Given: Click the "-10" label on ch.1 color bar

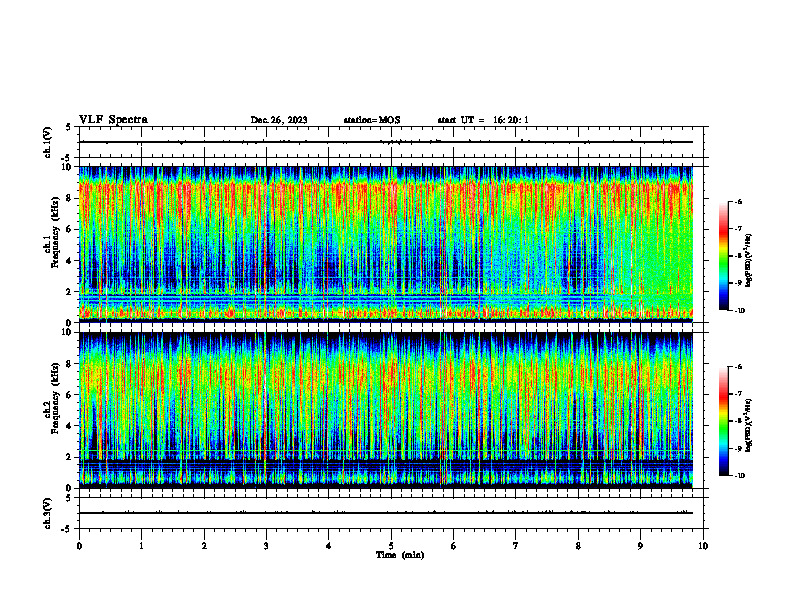Looking at the screenshot, I should coord(740,311).
